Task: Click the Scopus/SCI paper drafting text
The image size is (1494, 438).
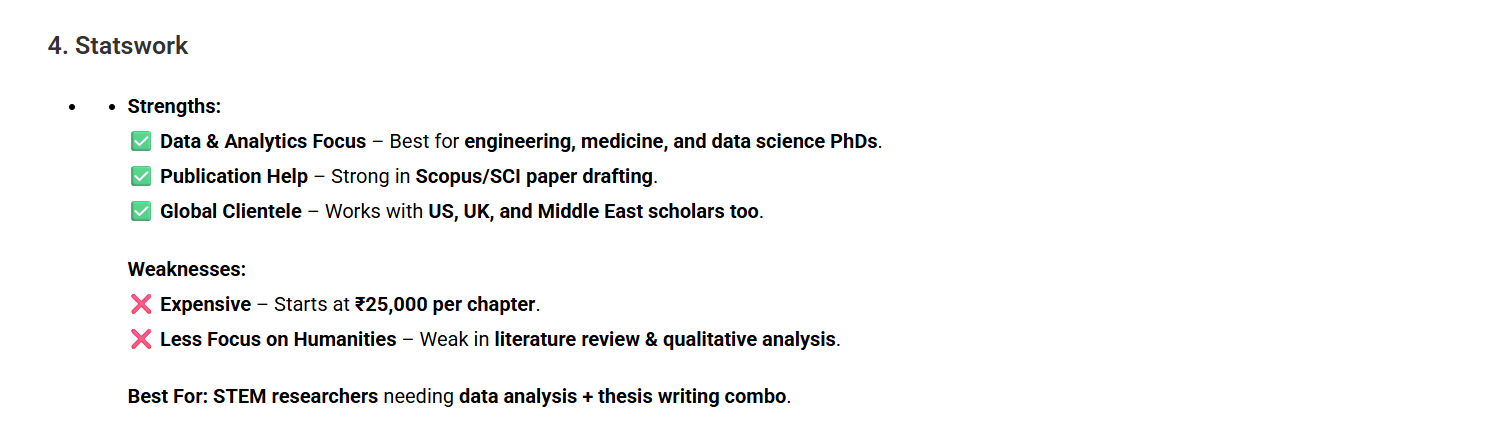Action: [534, 176]
